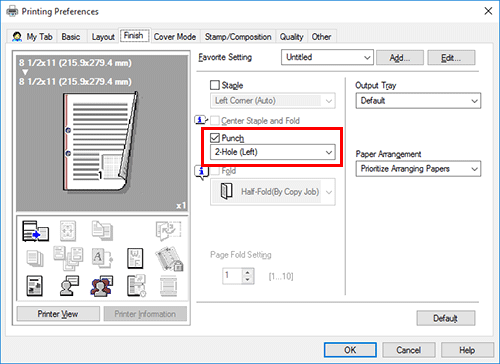Viewport: 500px width, 364px height.
Task: Open the Quality tab
Action: click(x=292, y=37)
